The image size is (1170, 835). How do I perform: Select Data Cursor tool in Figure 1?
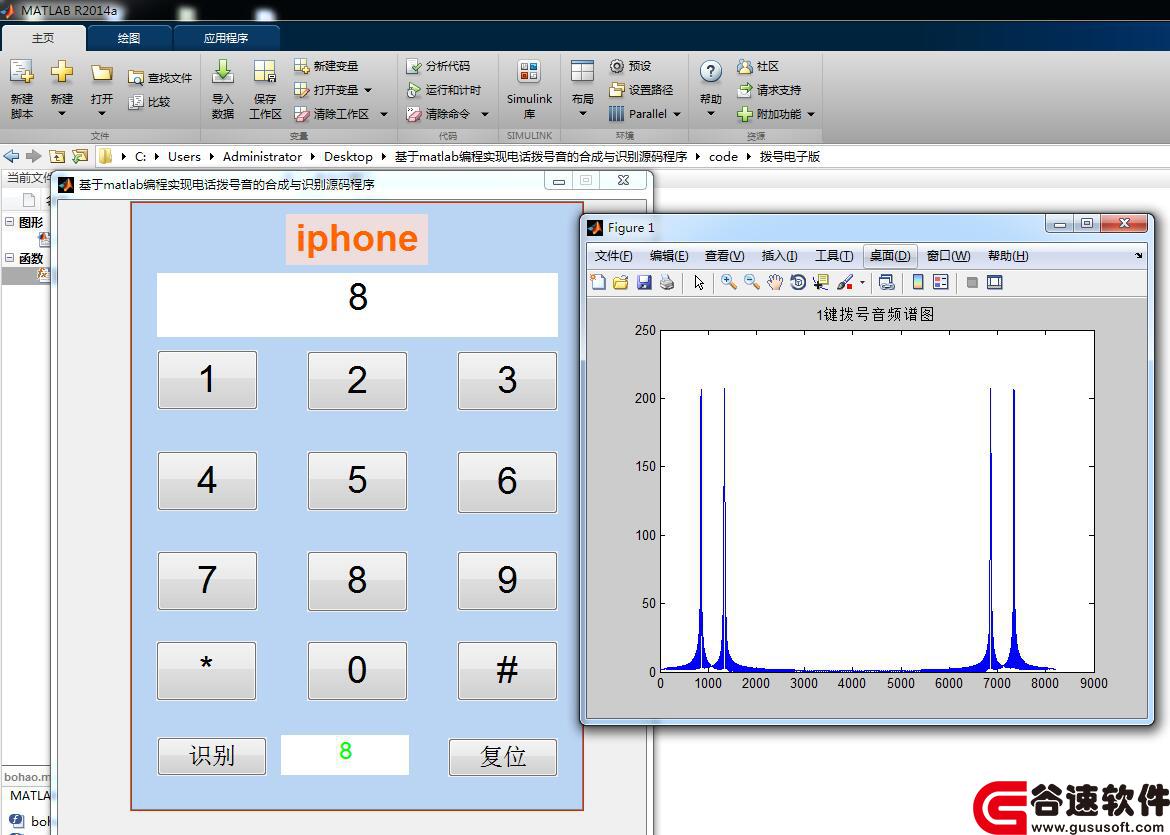coord(821,282)
